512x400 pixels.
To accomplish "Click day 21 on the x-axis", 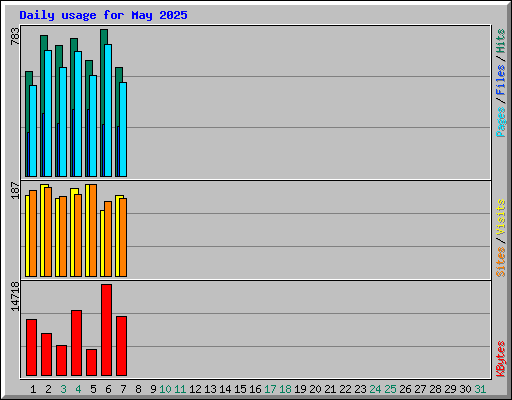I will [x=330, y=389].
